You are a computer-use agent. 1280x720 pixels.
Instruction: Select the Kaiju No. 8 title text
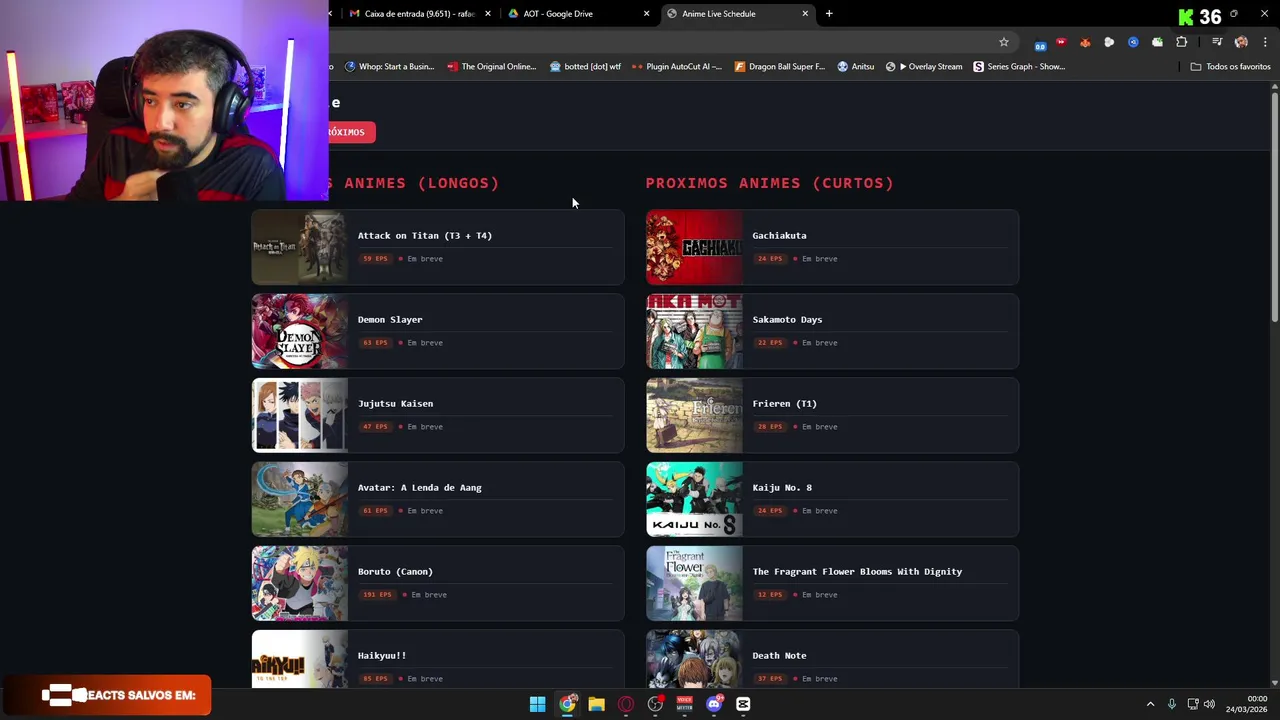click(782, 488)
